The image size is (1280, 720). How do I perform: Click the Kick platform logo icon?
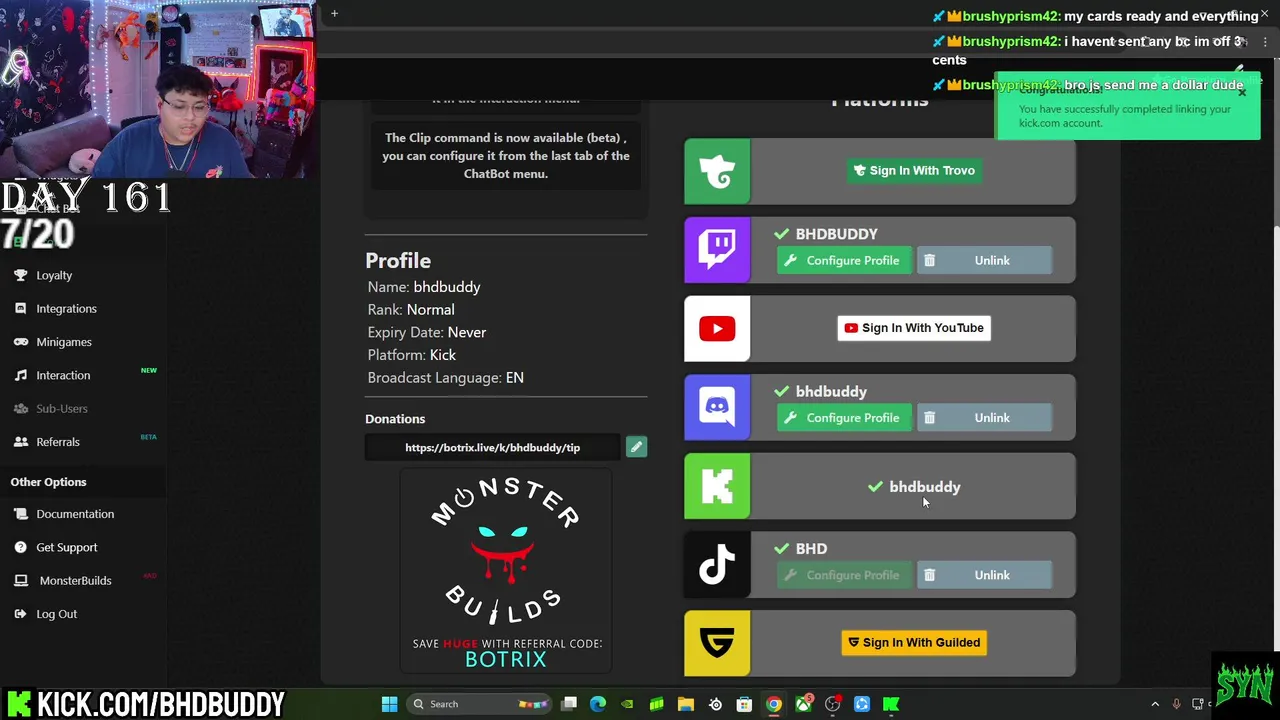(717, 486)
